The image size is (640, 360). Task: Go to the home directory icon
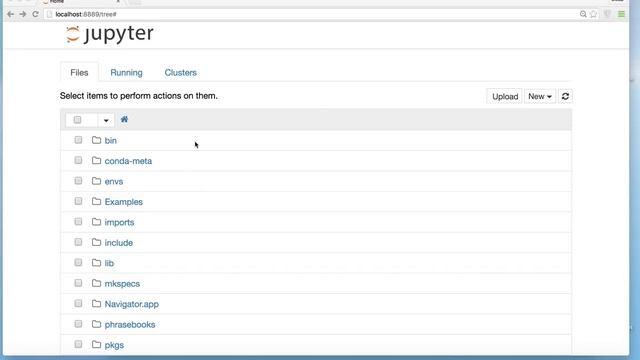[x=124, y=119]
